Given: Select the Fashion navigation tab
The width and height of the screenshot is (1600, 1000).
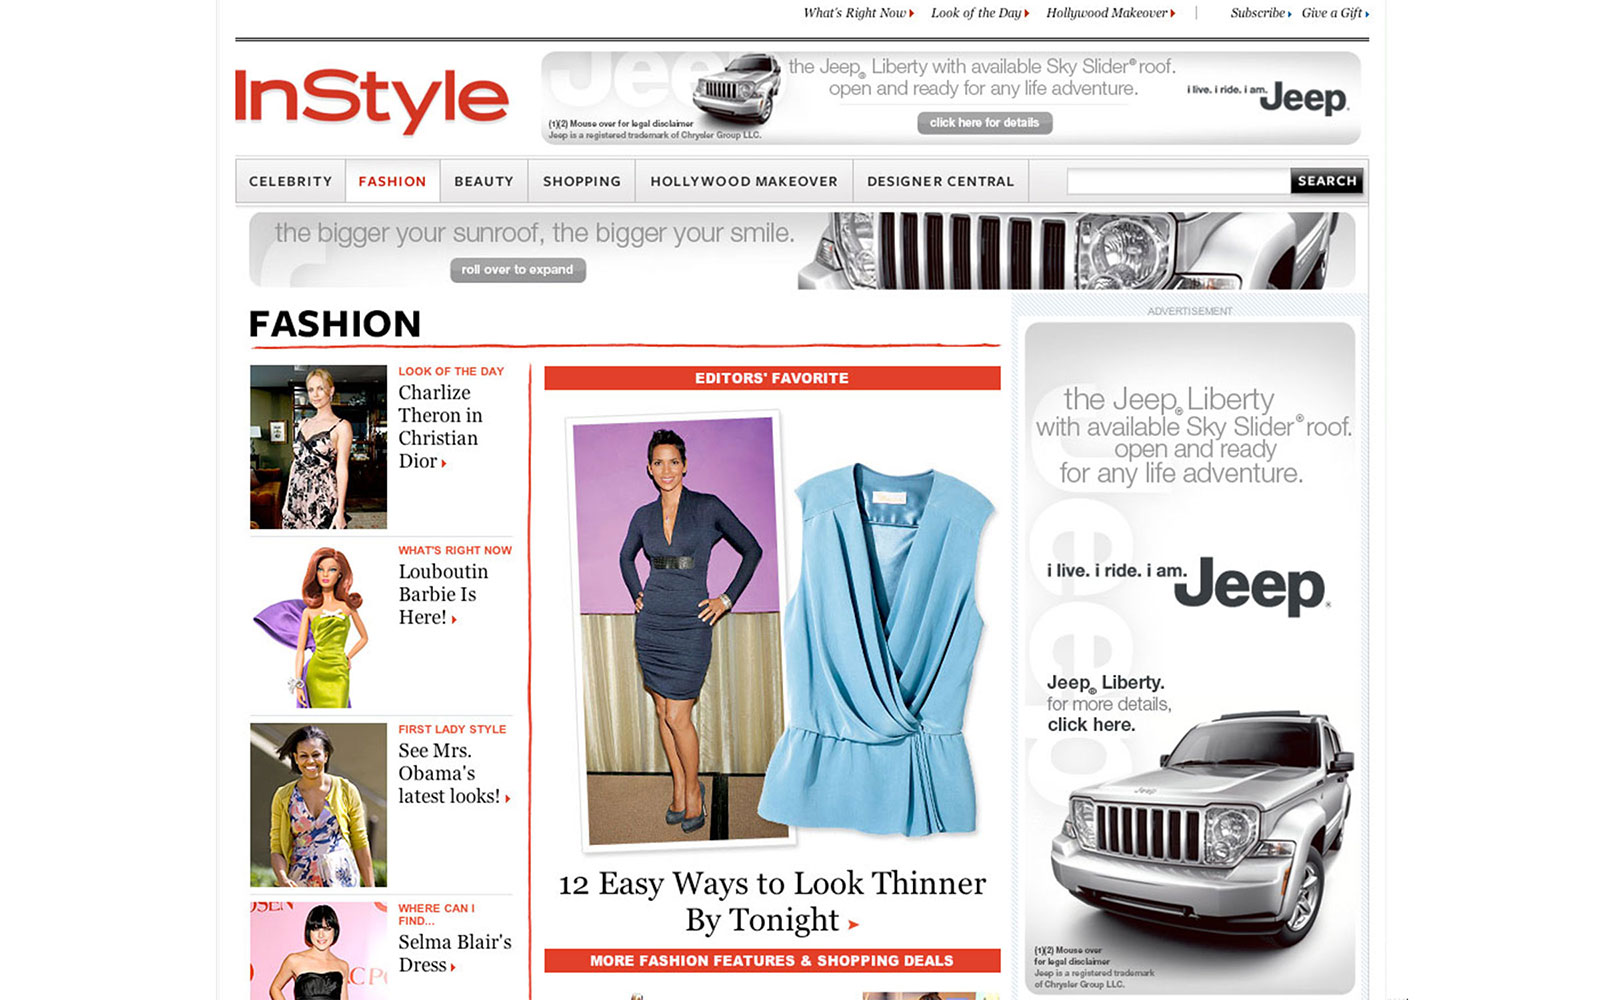Looking at the screenshot, I should [392, 182].
